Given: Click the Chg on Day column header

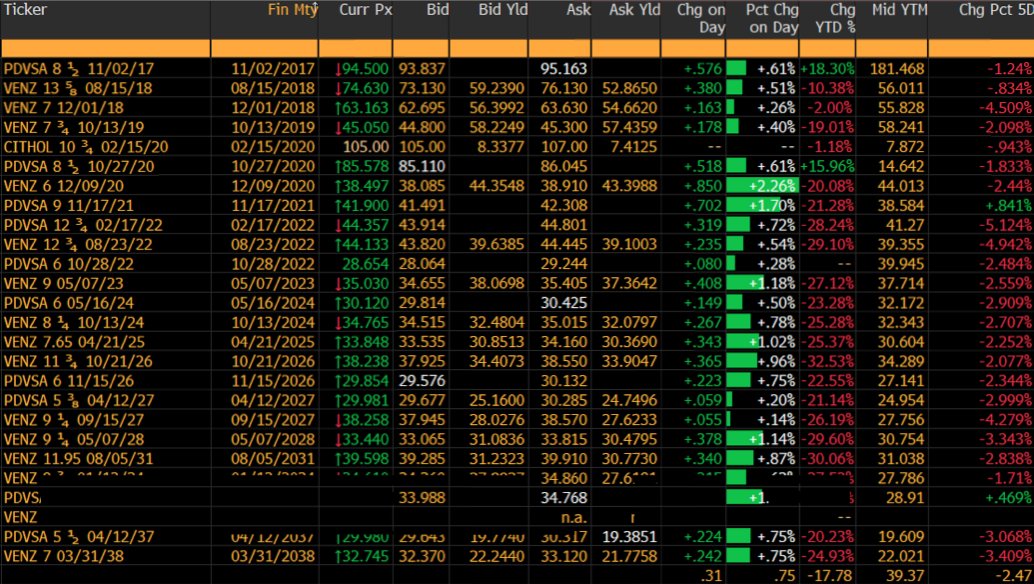Looking at the screenshot, I should pos(701,18).
